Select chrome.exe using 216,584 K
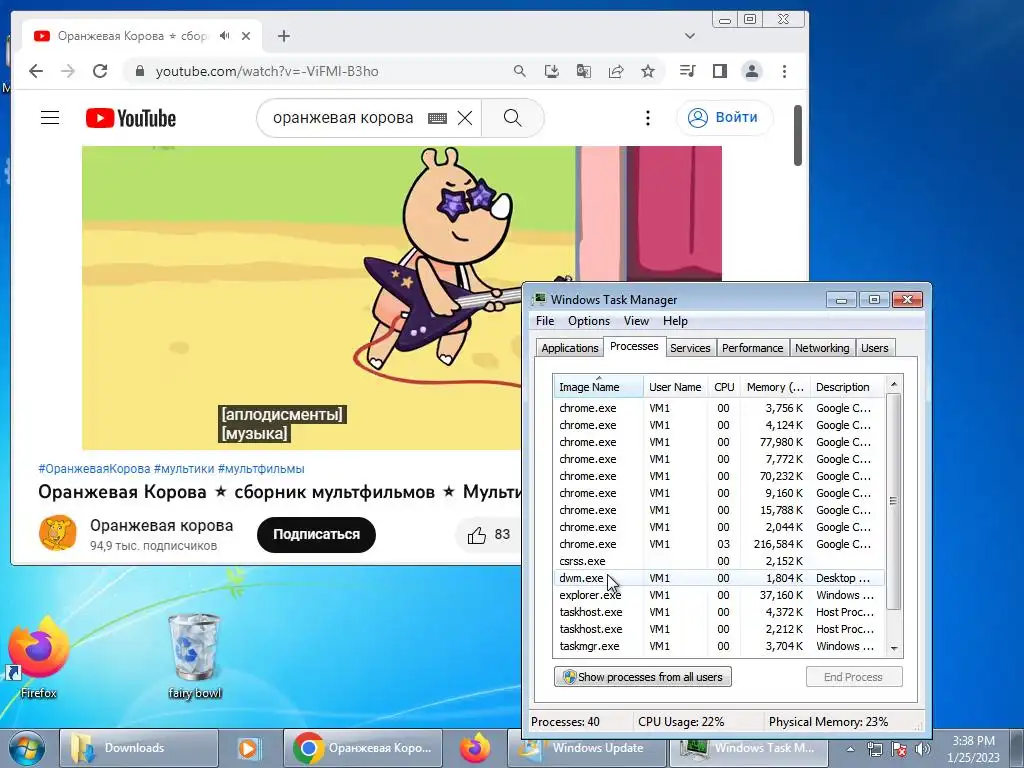This screenshot has width=1024, height=768. (x=718, y=544)
